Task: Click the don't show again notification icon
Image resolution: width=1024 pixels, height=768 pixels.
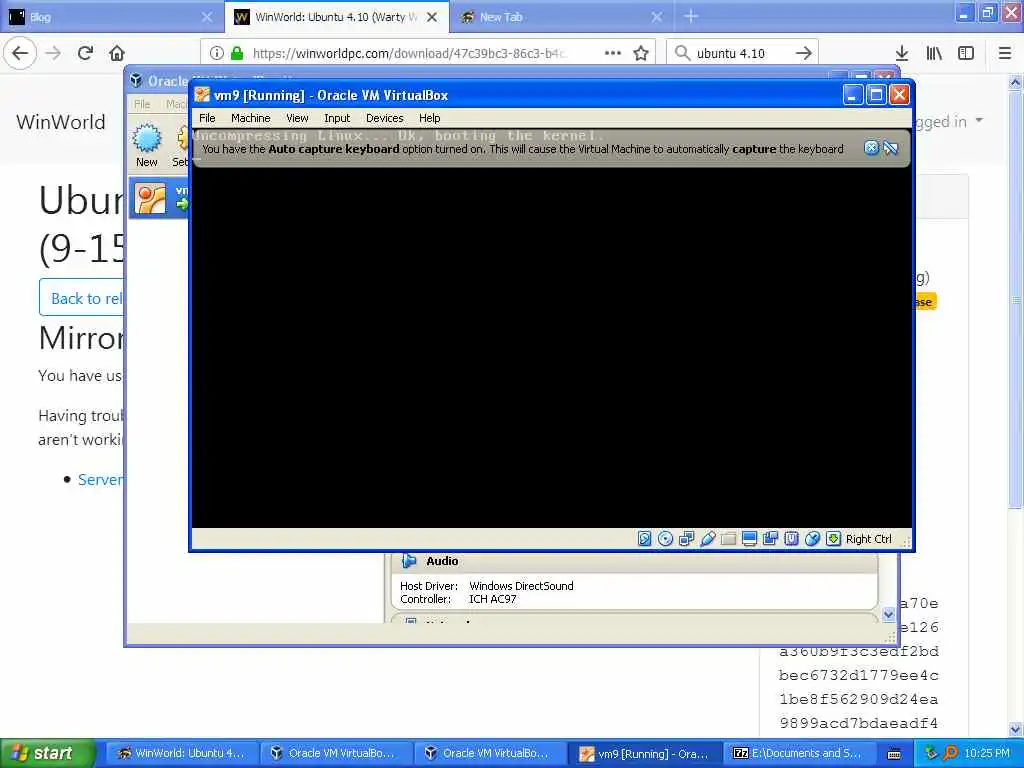Action: (890, 148)
